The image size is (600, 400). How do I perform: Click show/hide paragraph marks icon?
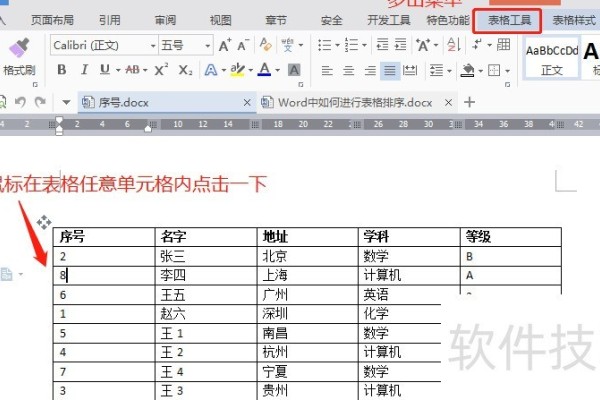pos(477,45)
